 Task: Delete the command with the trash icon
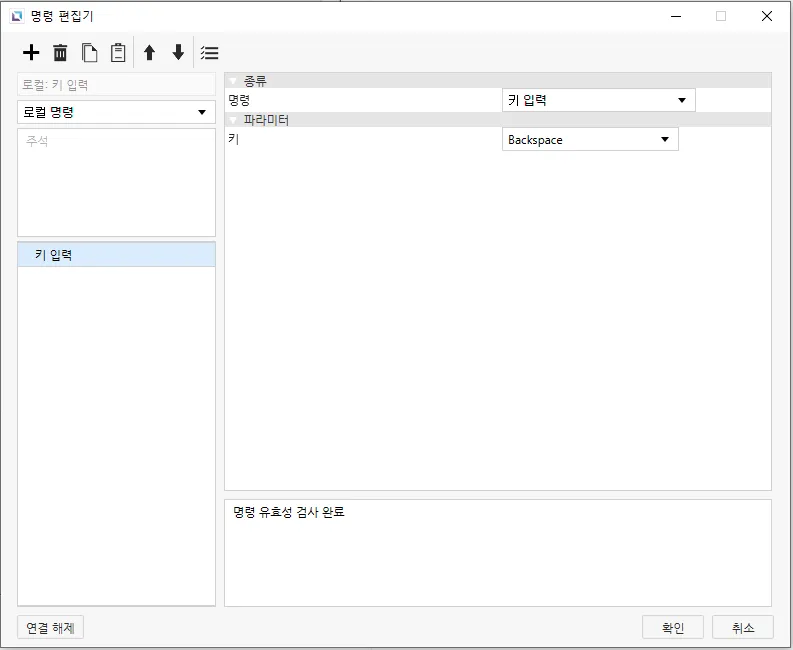point(60,53)
